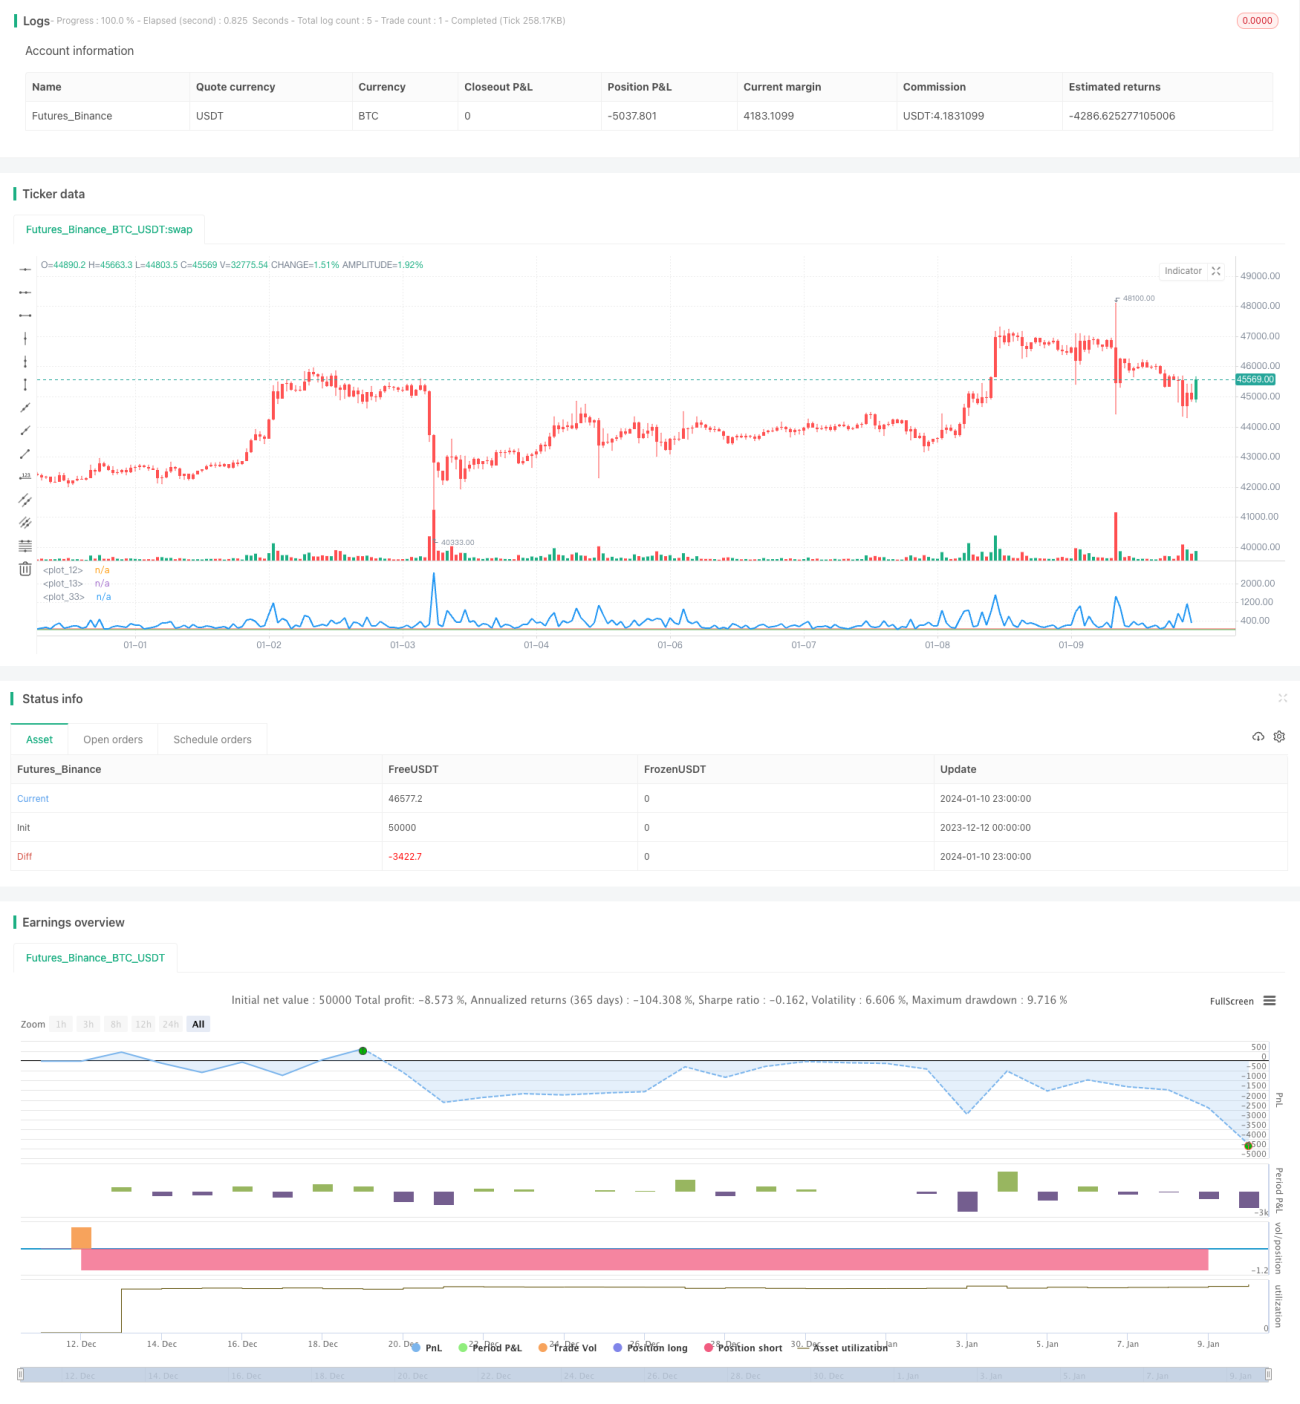
Task: Click the cloud download icon in Status info
Action: point(1258,736)
